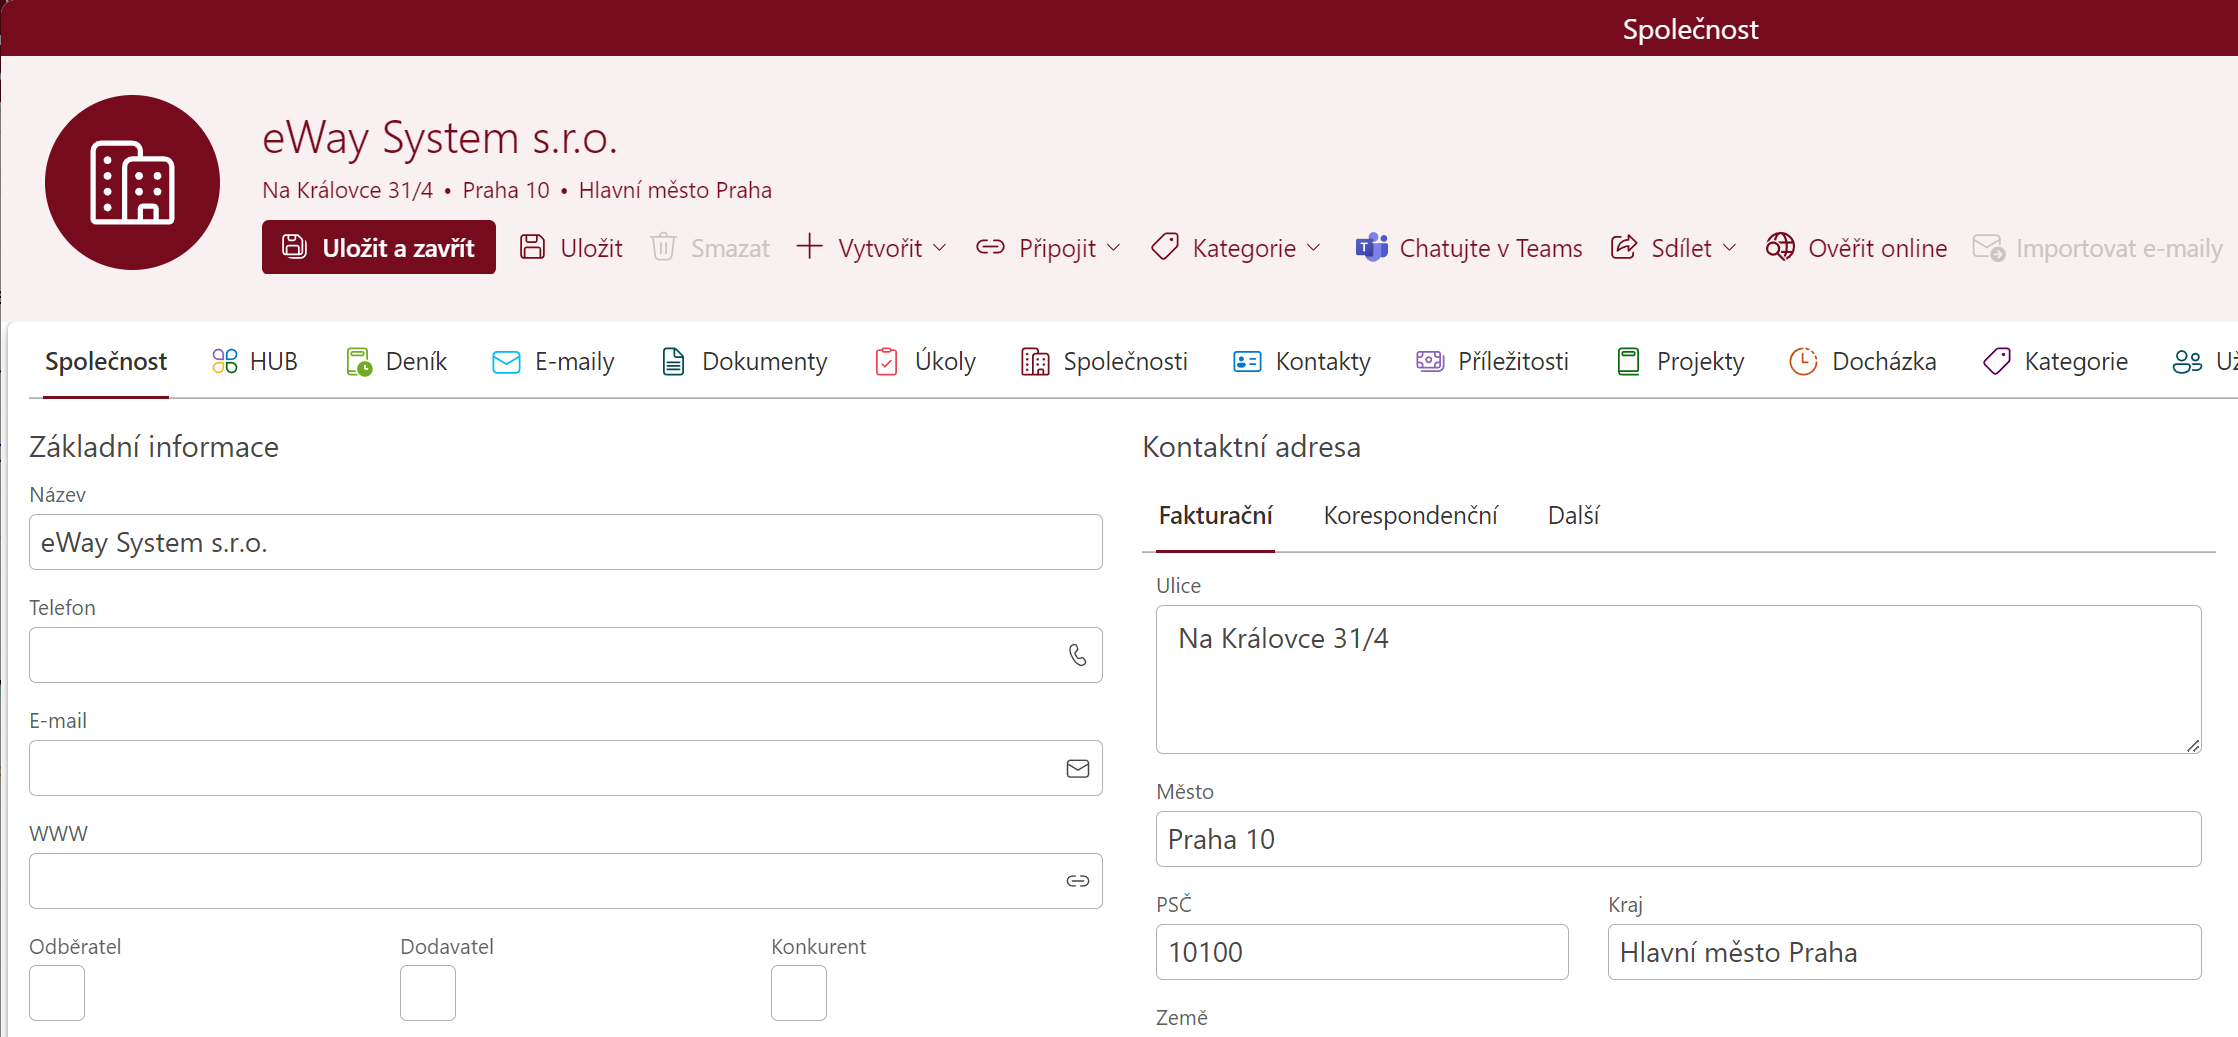Start a chat via Chatujte v Teams
This screenshot has height=1037, width=2238.
pyautogui.click(x=1469, y=247)
